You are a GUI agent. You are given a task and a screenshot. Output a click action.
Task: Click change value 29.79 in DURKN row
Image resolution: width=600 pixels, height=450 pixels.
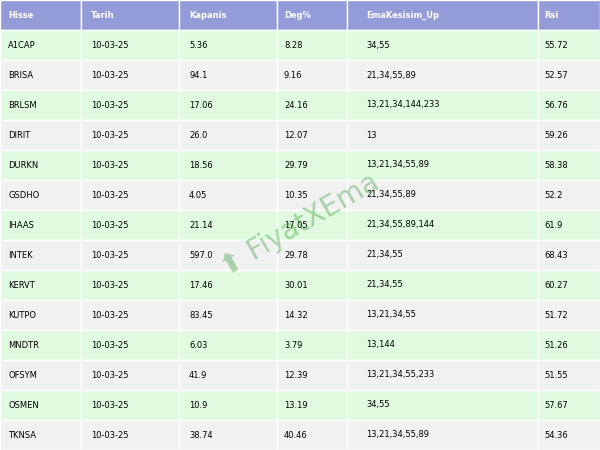point(296,165)
